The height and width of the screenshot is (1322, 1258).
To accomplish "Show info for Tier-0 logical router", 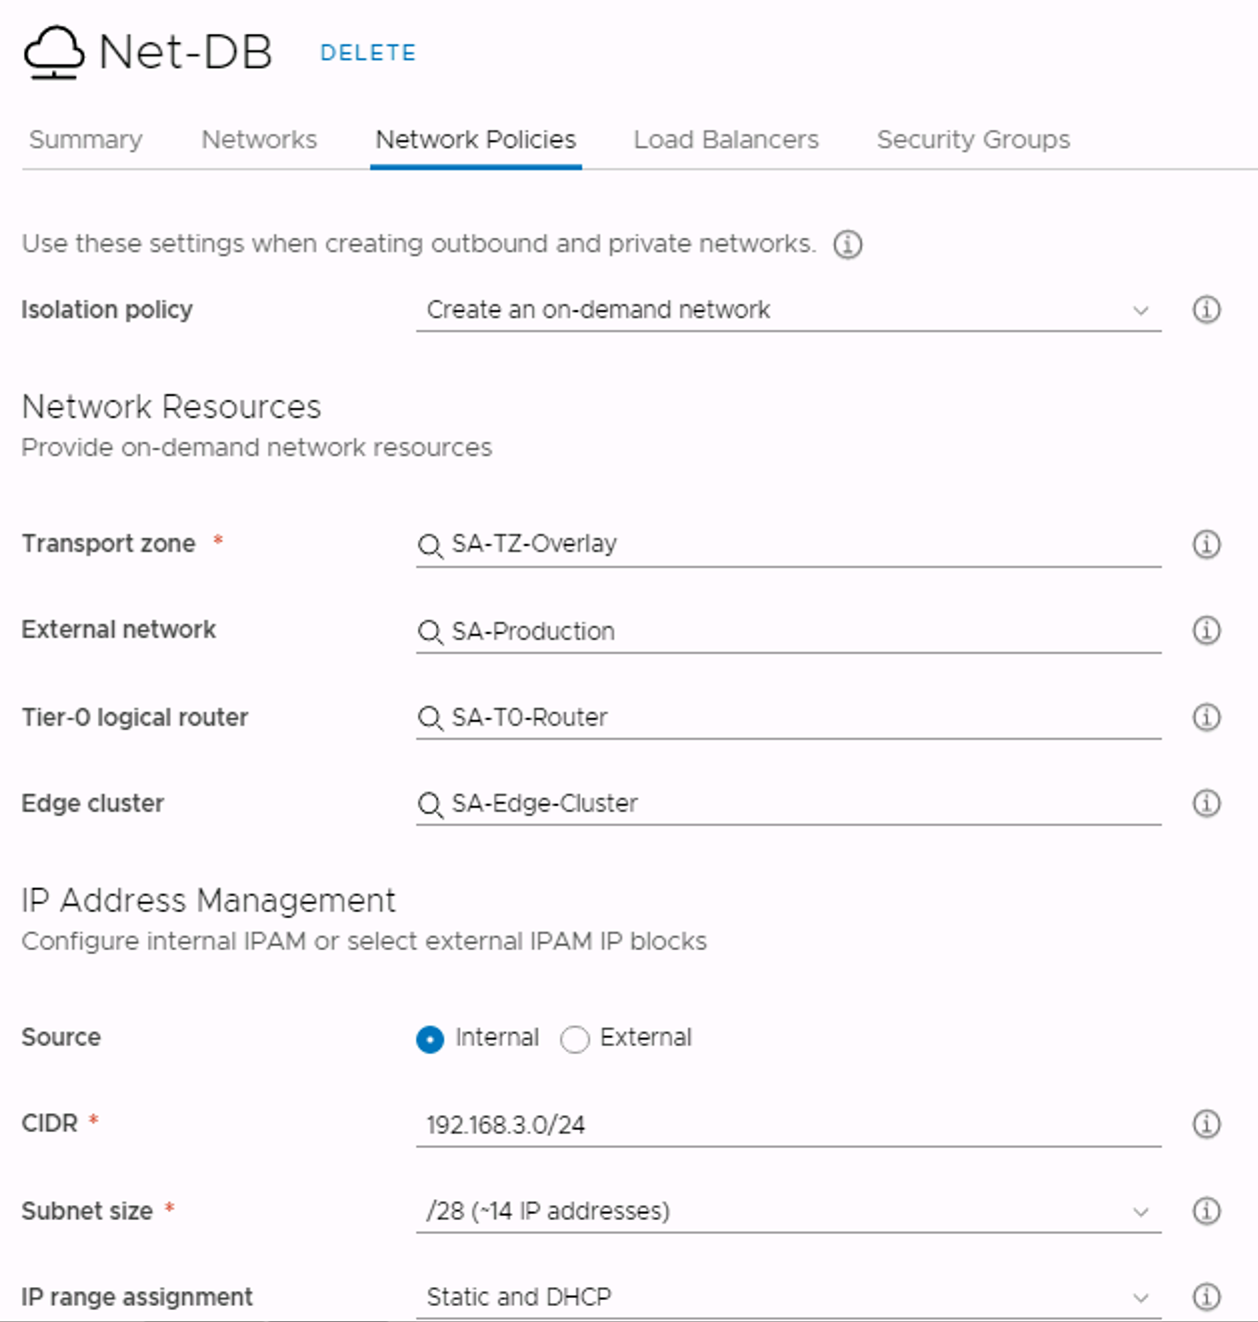I will 1206,717.
